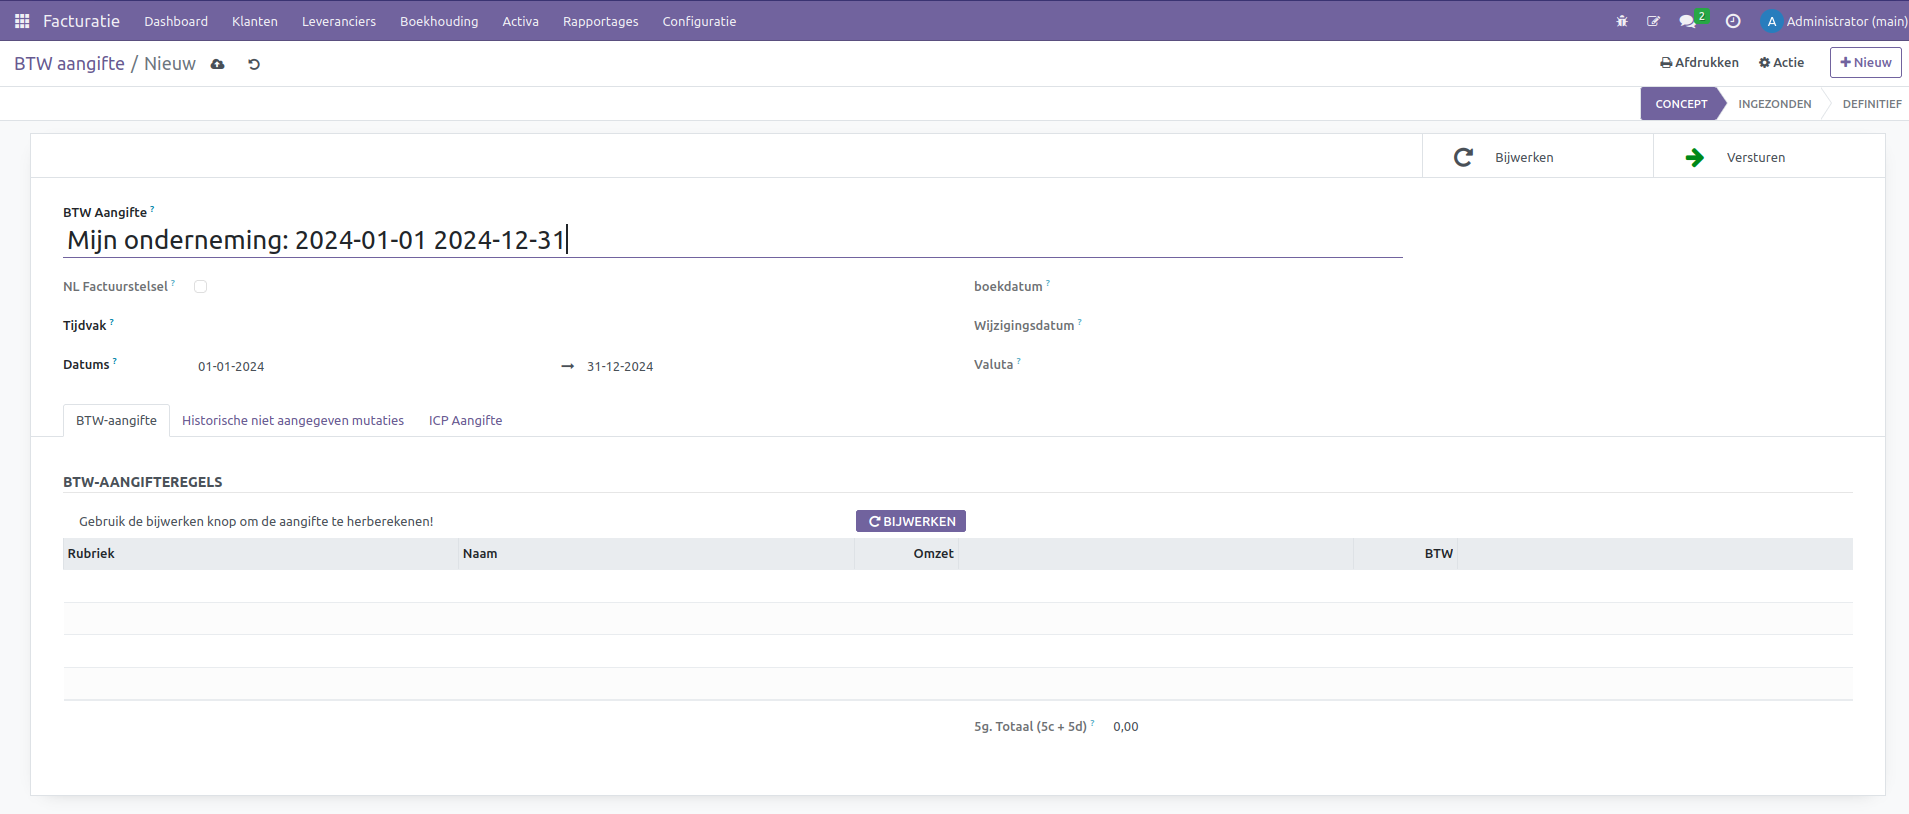Open the Administrator user menu
This screenshot has width=1909, height=814.
[1834, 21]
